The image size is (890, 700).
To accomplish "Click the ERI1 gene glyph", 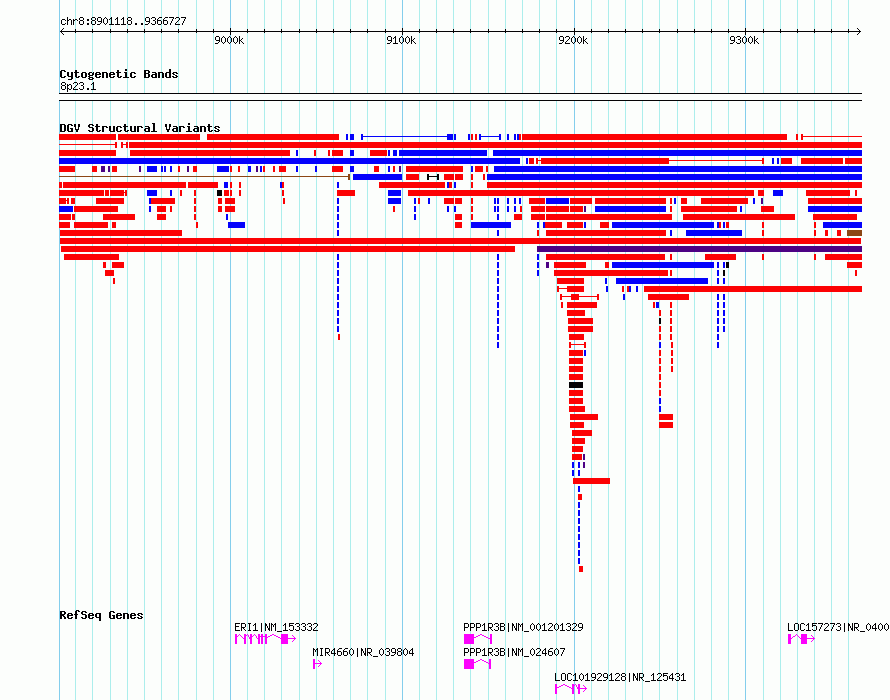I will tap(266, 639).
